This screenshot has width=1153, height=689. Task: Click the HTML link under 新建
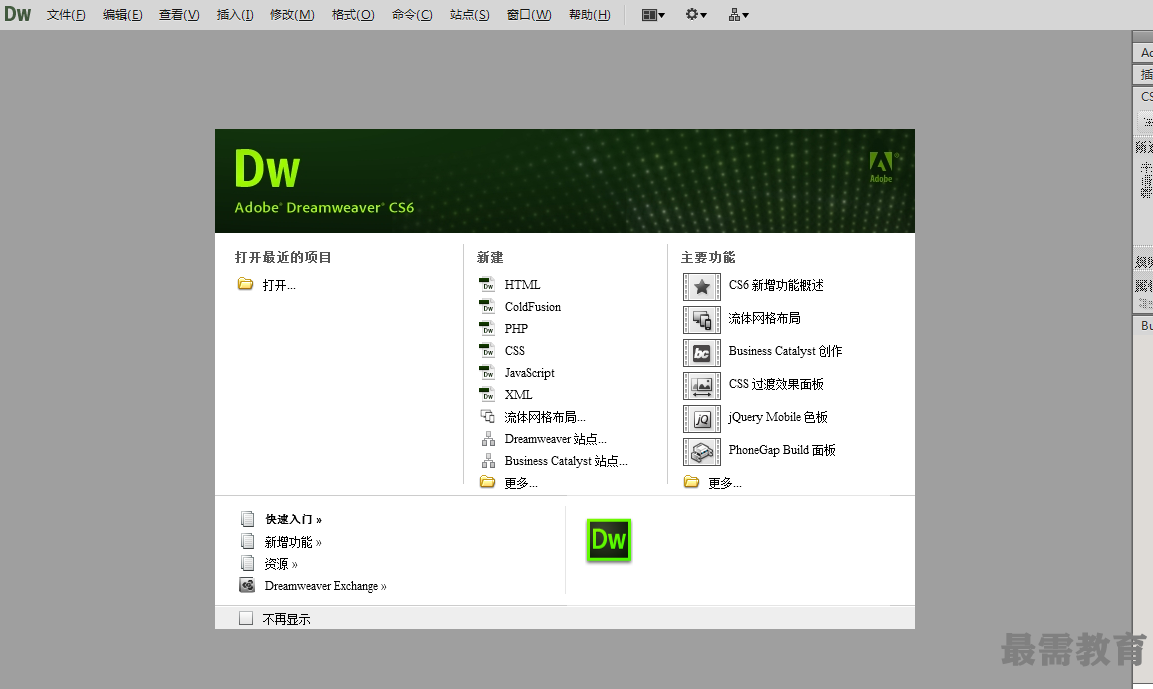tap(522, 285)
